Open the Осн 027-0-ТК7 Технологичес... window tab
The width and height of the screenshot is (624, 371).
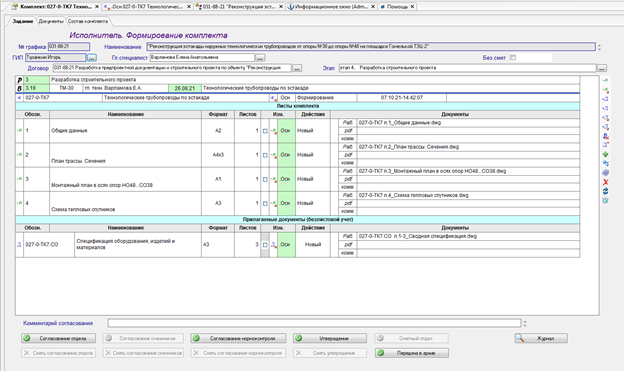[147, 7]
